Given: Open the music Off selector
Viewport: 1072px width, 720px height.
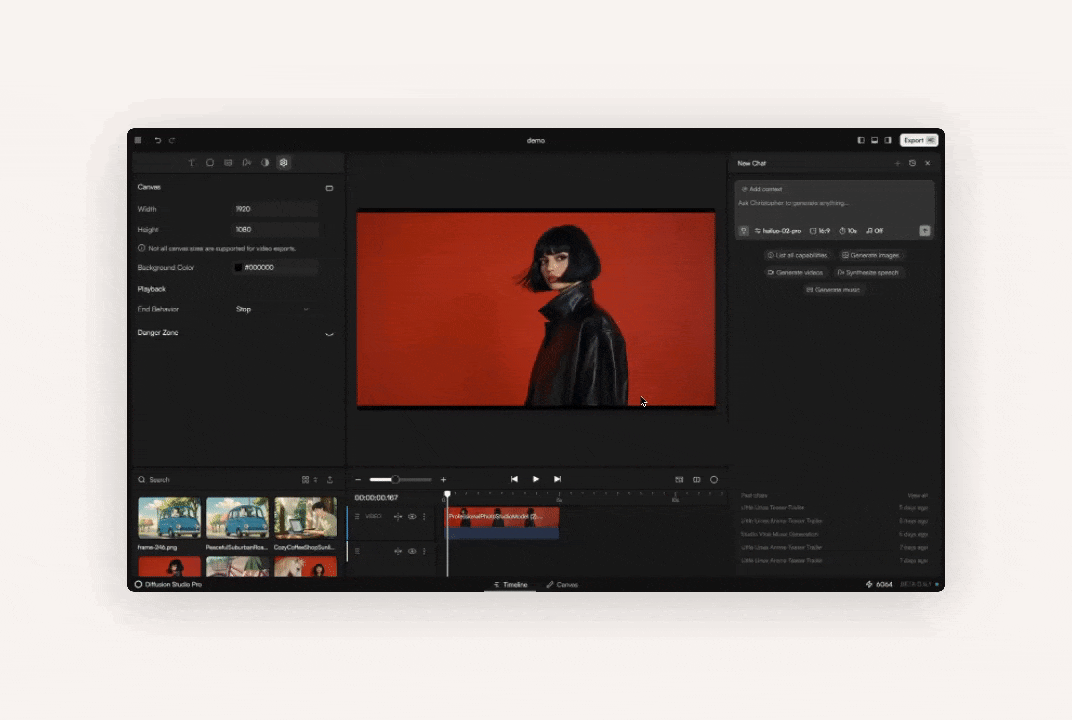Looking at the screenshot, I should [x=875, y=231].
